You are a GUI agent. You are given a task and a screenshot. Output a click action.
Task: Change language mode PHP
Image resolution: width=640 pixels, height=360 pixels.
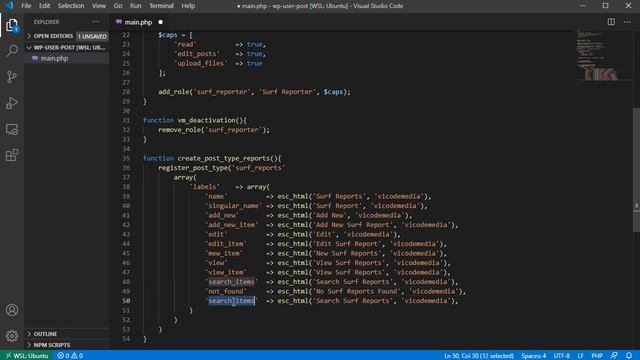coord(597,356)
